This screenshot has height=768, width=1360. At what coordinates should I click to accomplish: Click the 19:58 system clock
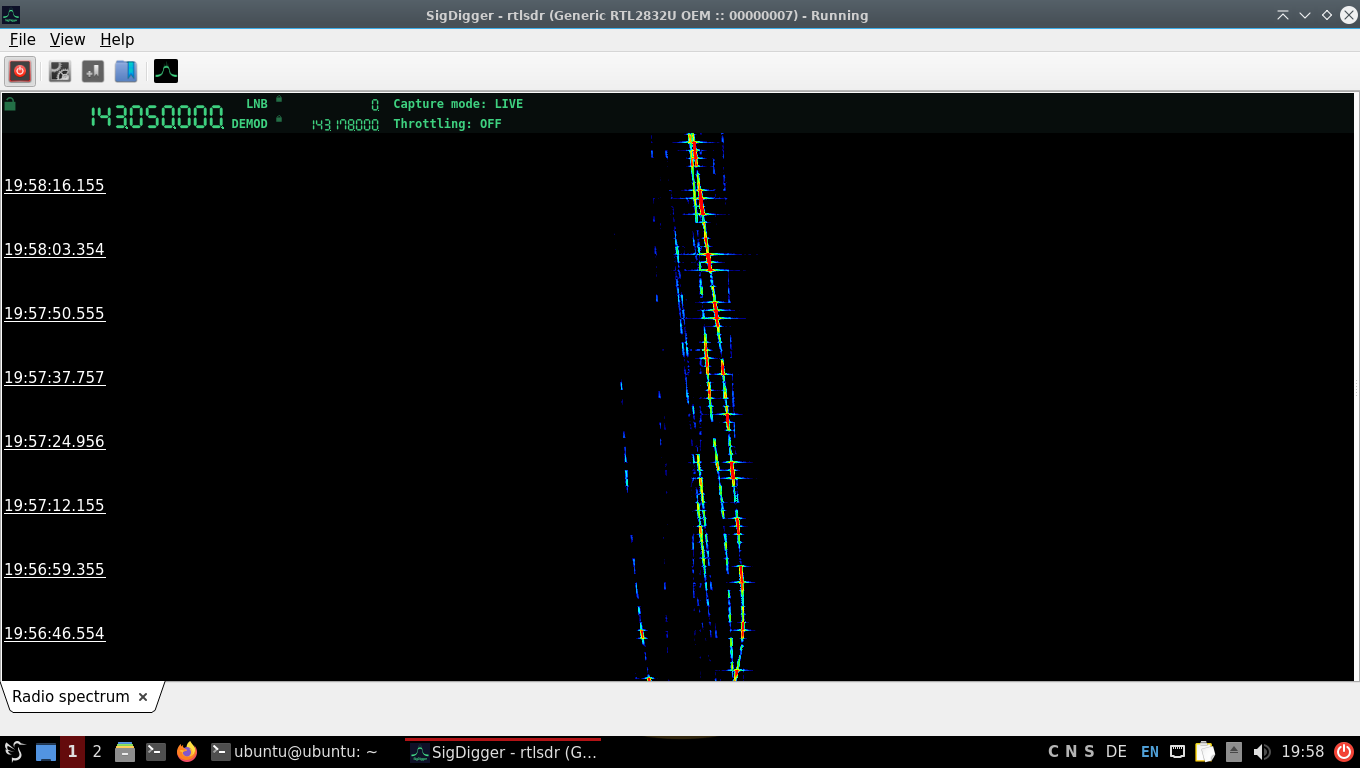tap(1302, 752)
